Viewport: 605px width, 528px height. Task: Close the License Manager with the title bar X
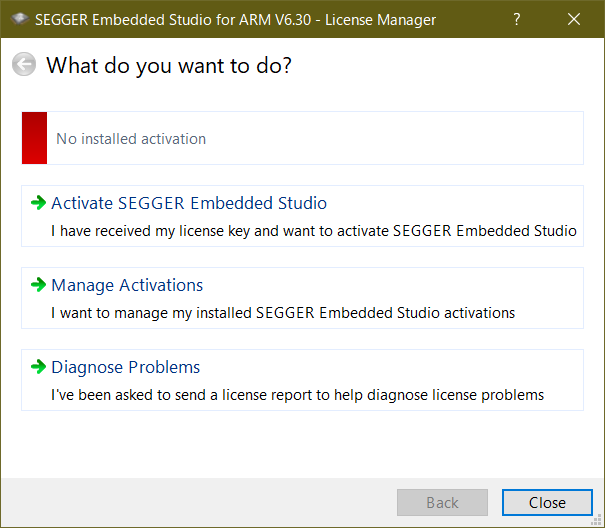[x=574, y=19]
